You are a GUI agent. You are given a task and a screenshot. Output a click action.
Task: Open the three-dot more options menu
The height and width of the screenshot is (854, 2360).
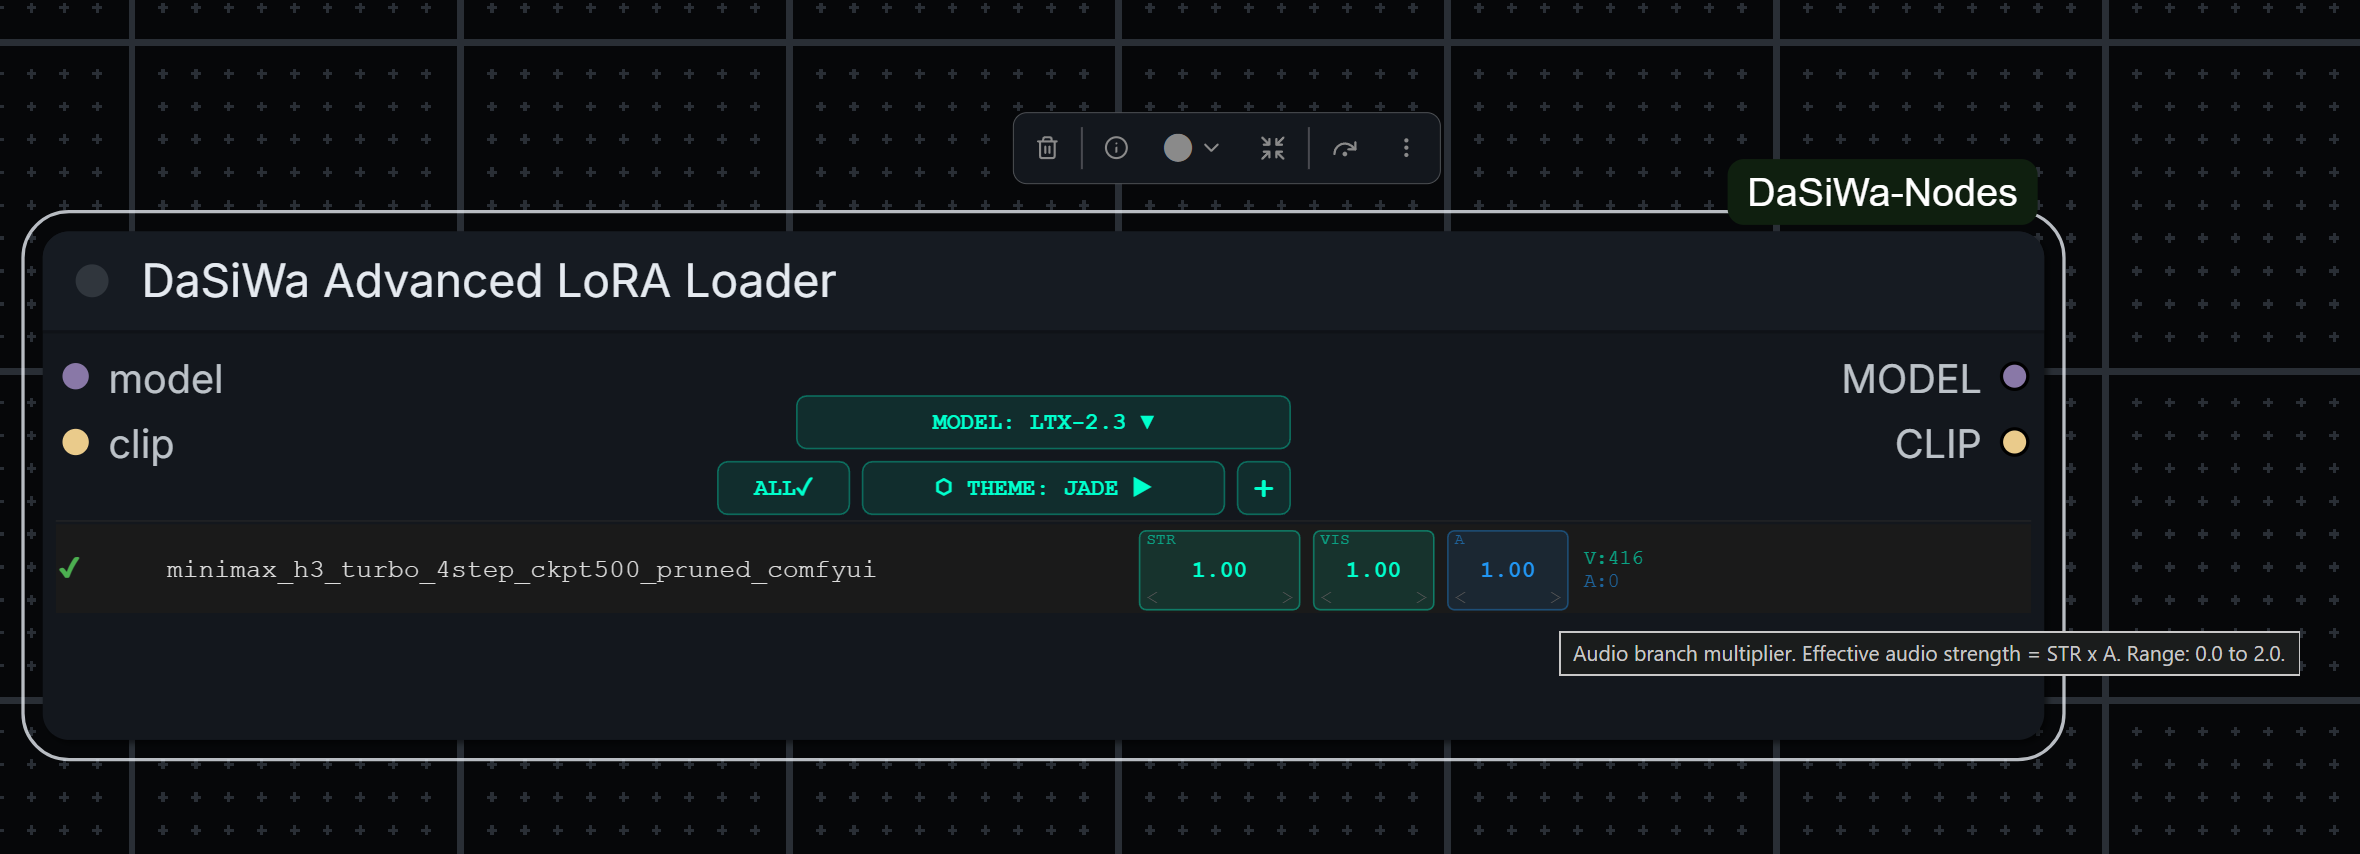click(1406, 148)
